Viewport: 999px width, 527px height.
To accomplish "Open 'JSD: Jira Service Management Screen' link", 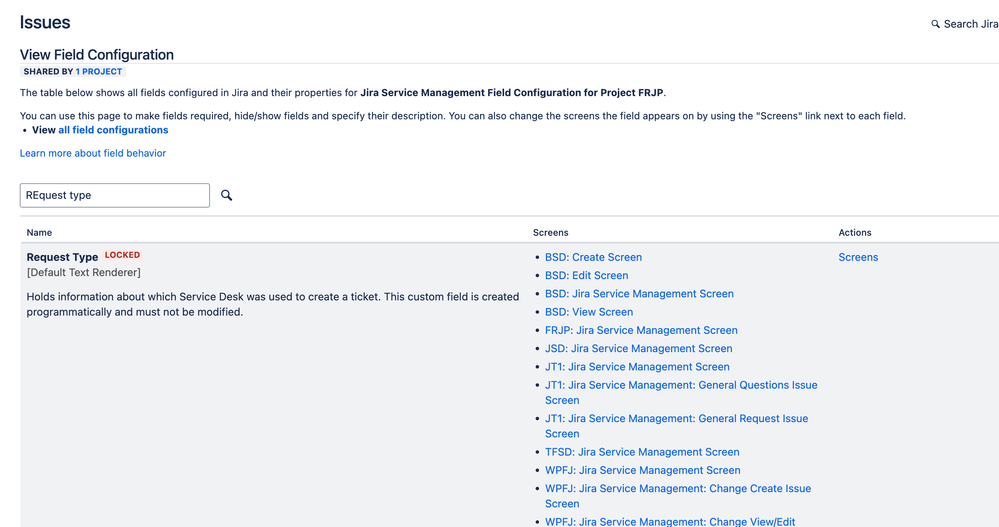I will (x=638, y=349).
